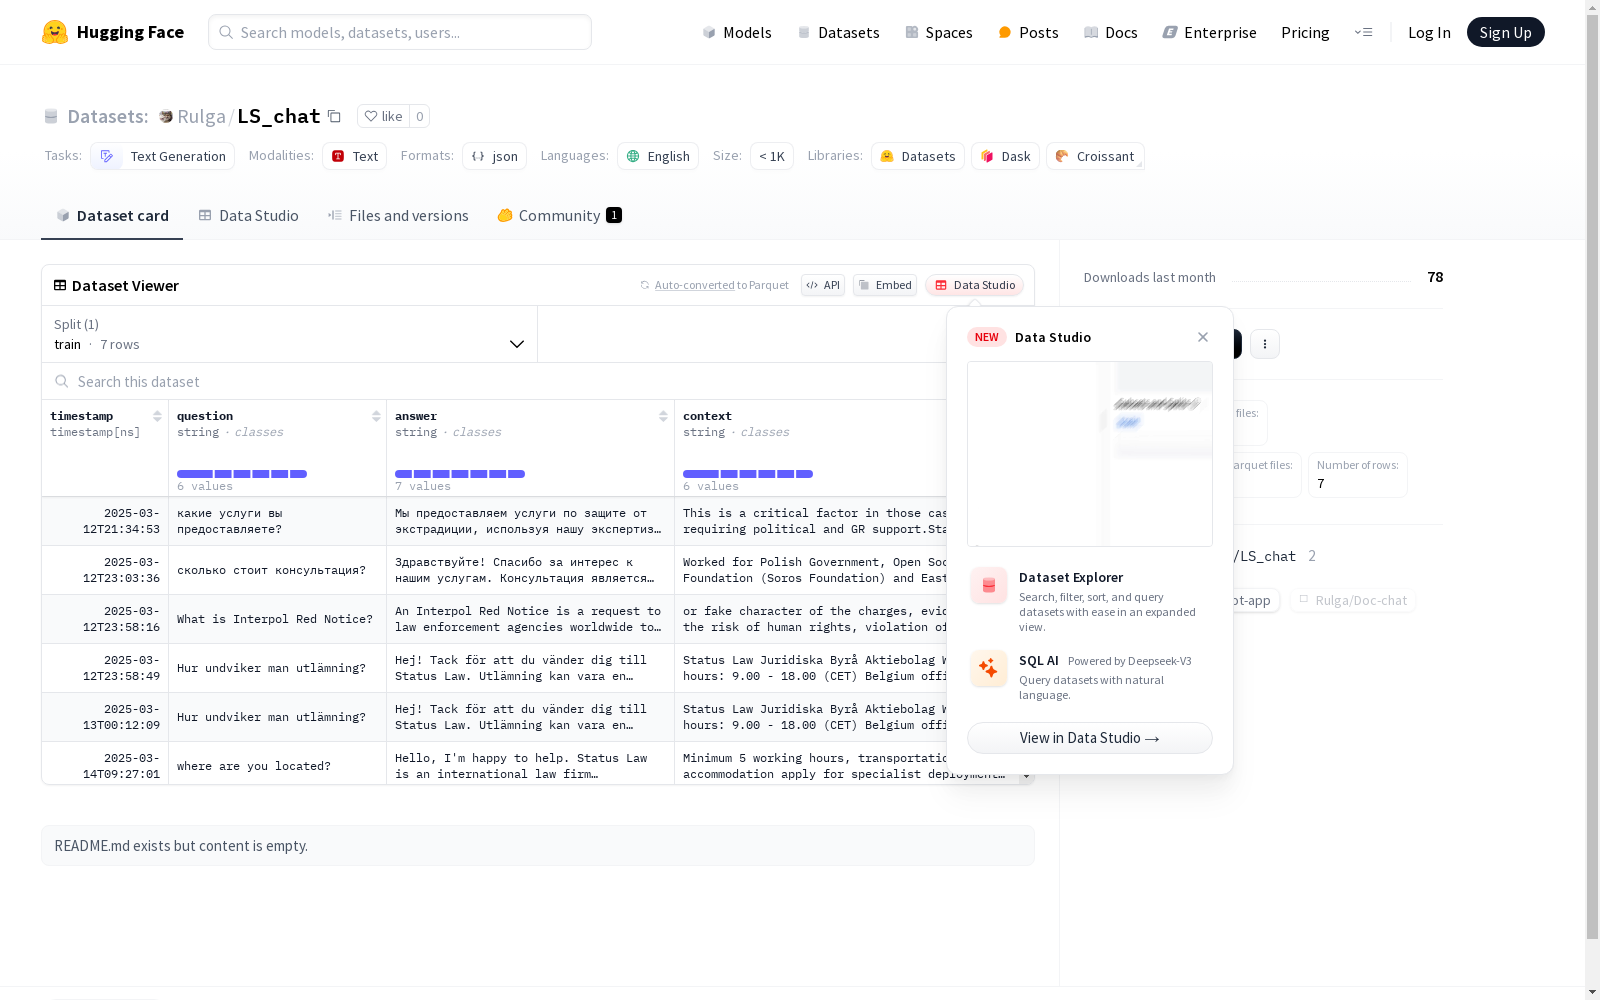Open the API button in viewer
The height and width of the screenshot is (1000, 1600).
pos(823,285)
